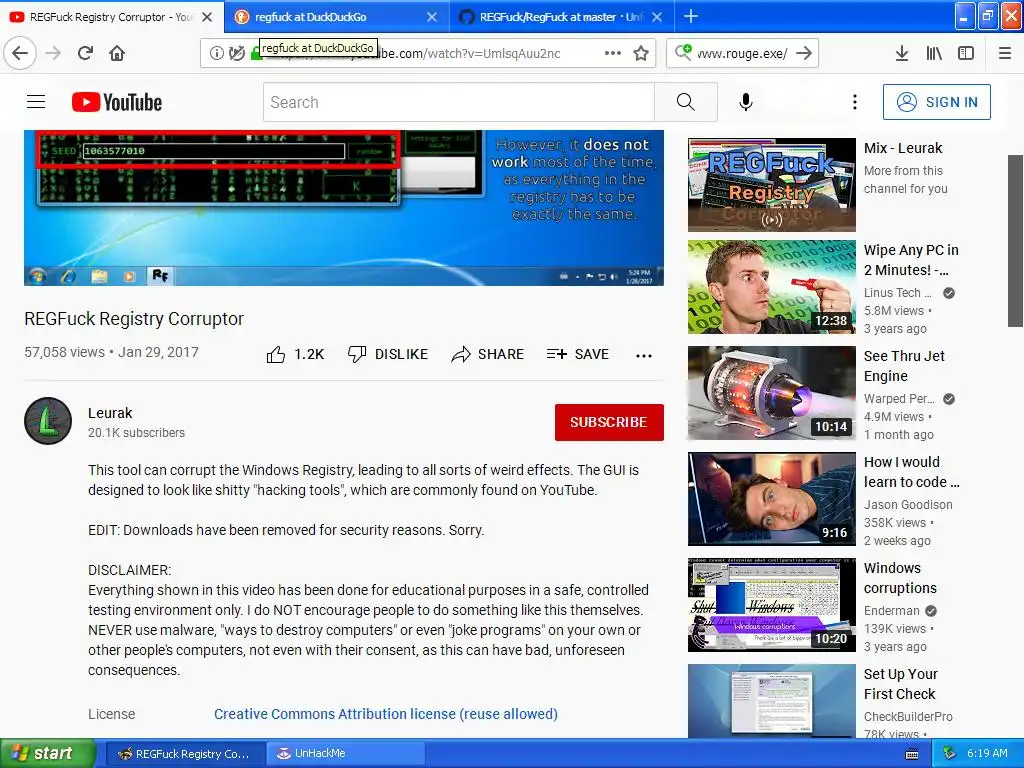The height and width of the screenshot is (768, 1024).
Task: Select the REGFuck Registry Corruptor YouTube tab
Action: click(x=111, y=17)
